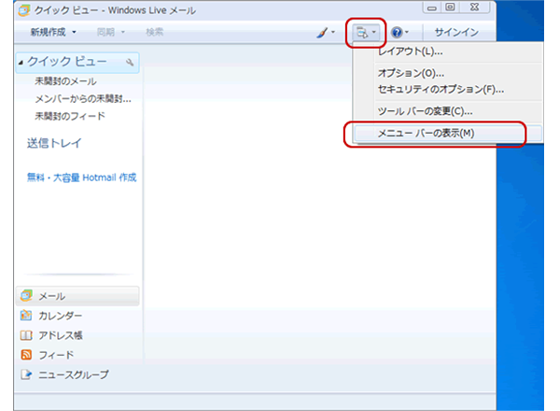The height and width of the screenshot is (411, 560).
Task: Click the 検索 toolbar button
Action: 154,32
